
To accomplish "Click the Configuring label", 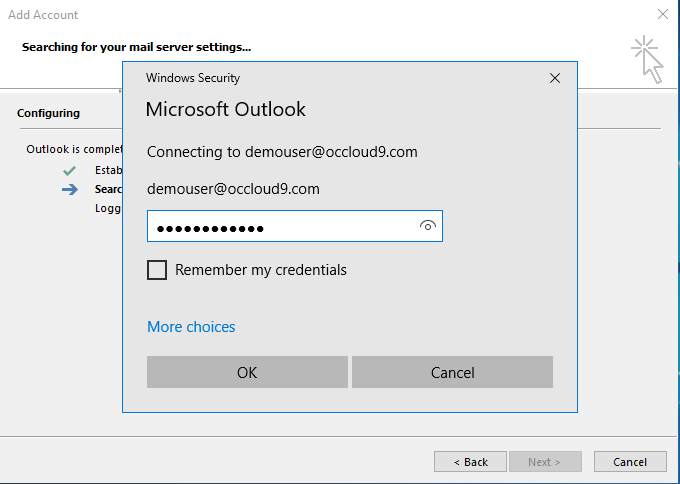I will pos(49,113).
